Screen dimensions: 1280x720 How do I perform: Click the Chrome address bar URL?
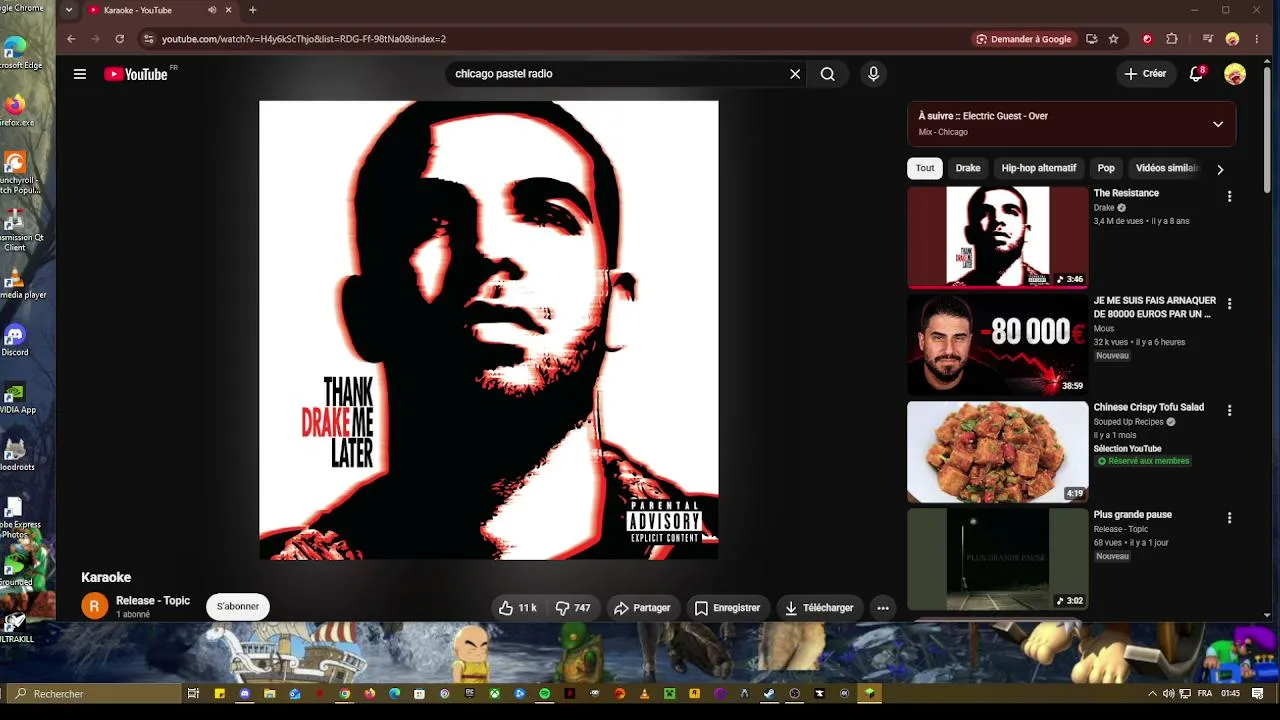pos(304,39)
